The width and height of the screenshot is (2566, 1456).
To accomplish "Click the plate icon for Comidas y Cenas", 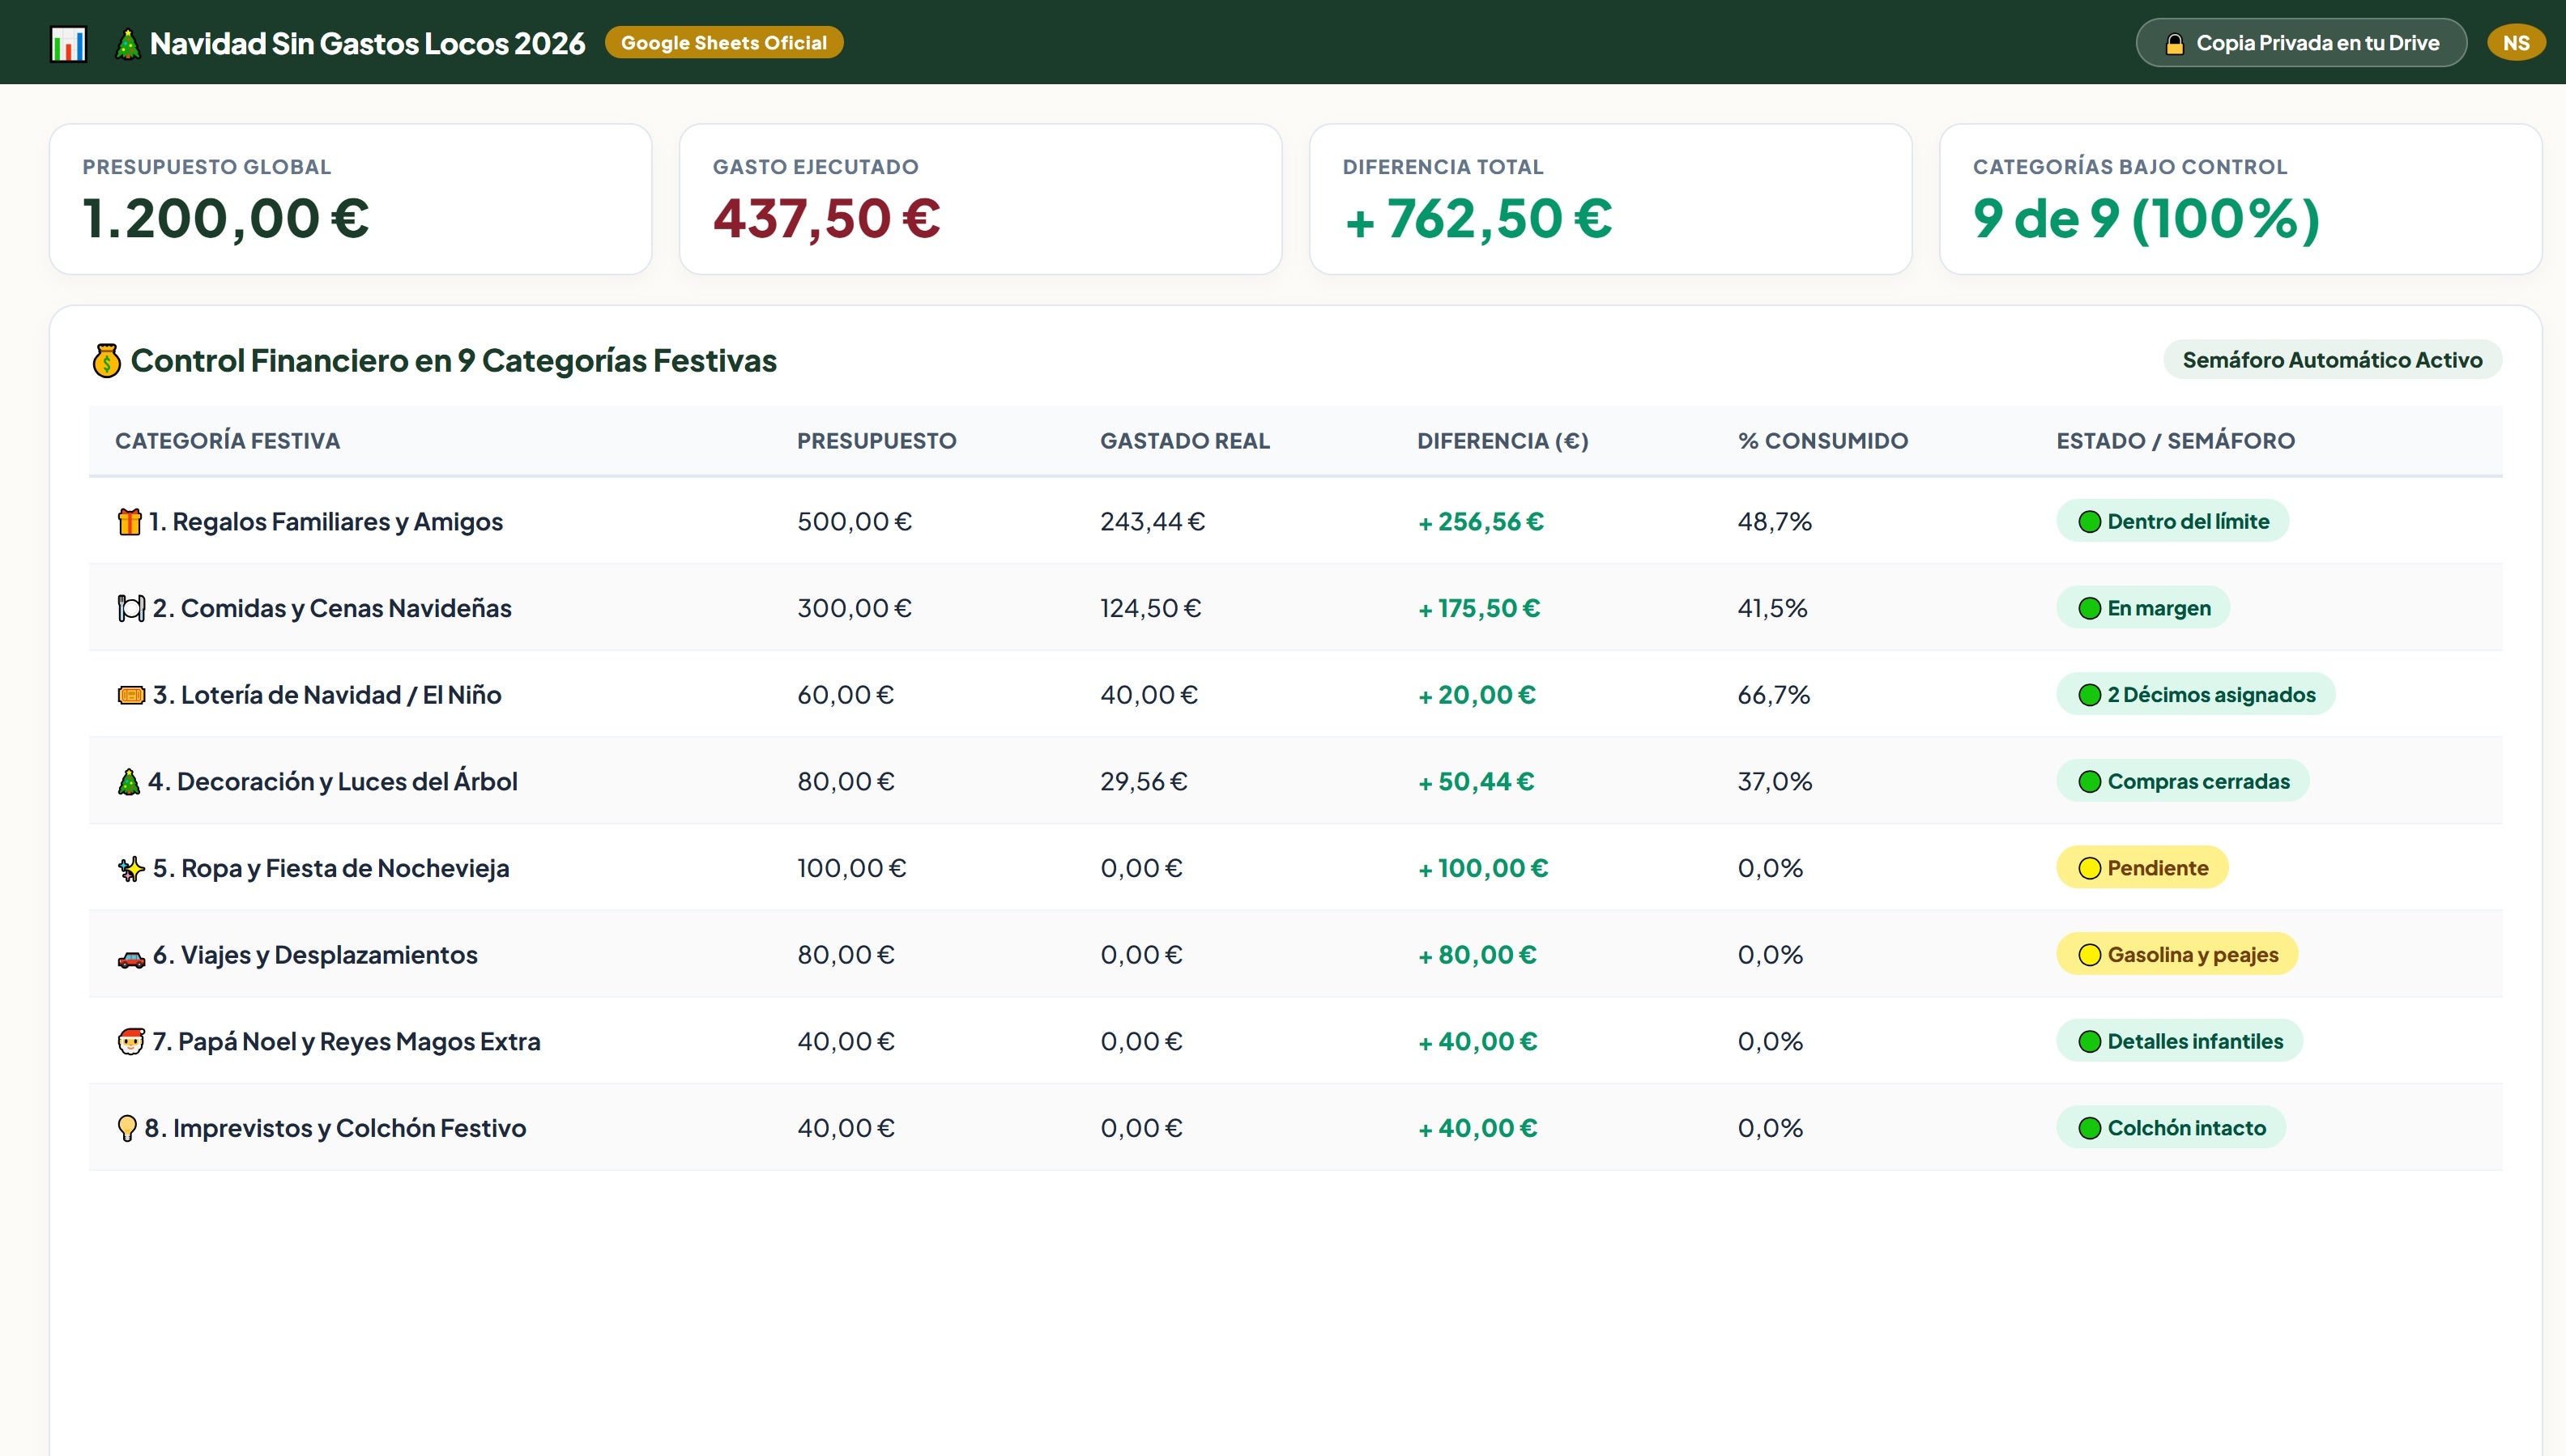I will pos(131,608).
